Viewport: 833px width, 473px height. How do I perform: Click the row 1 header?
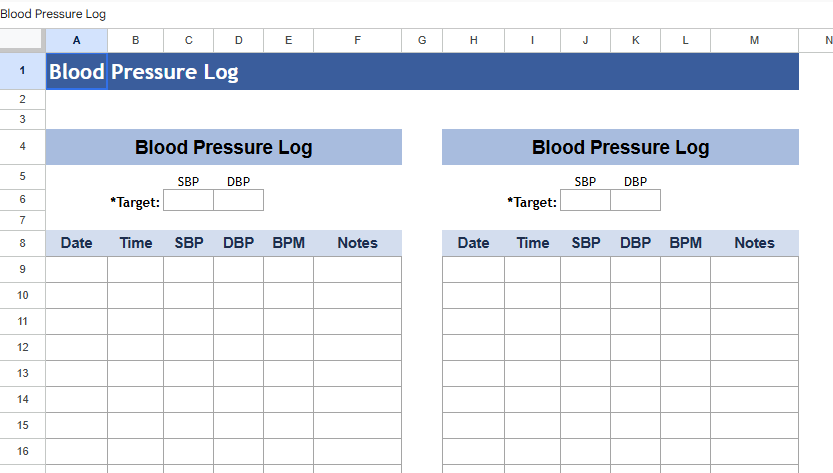pos(22,72)
